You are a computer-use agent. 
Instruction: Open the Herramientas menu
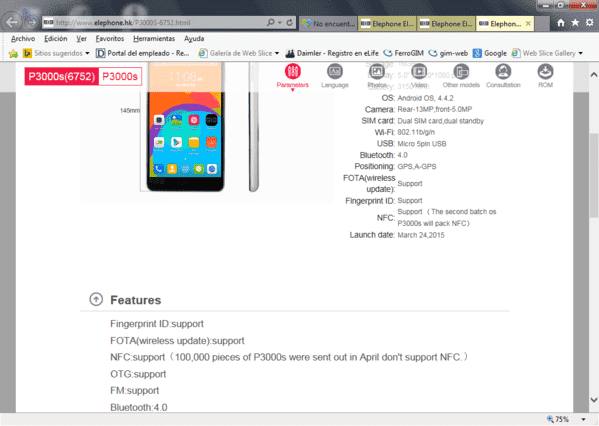point(154,39)
